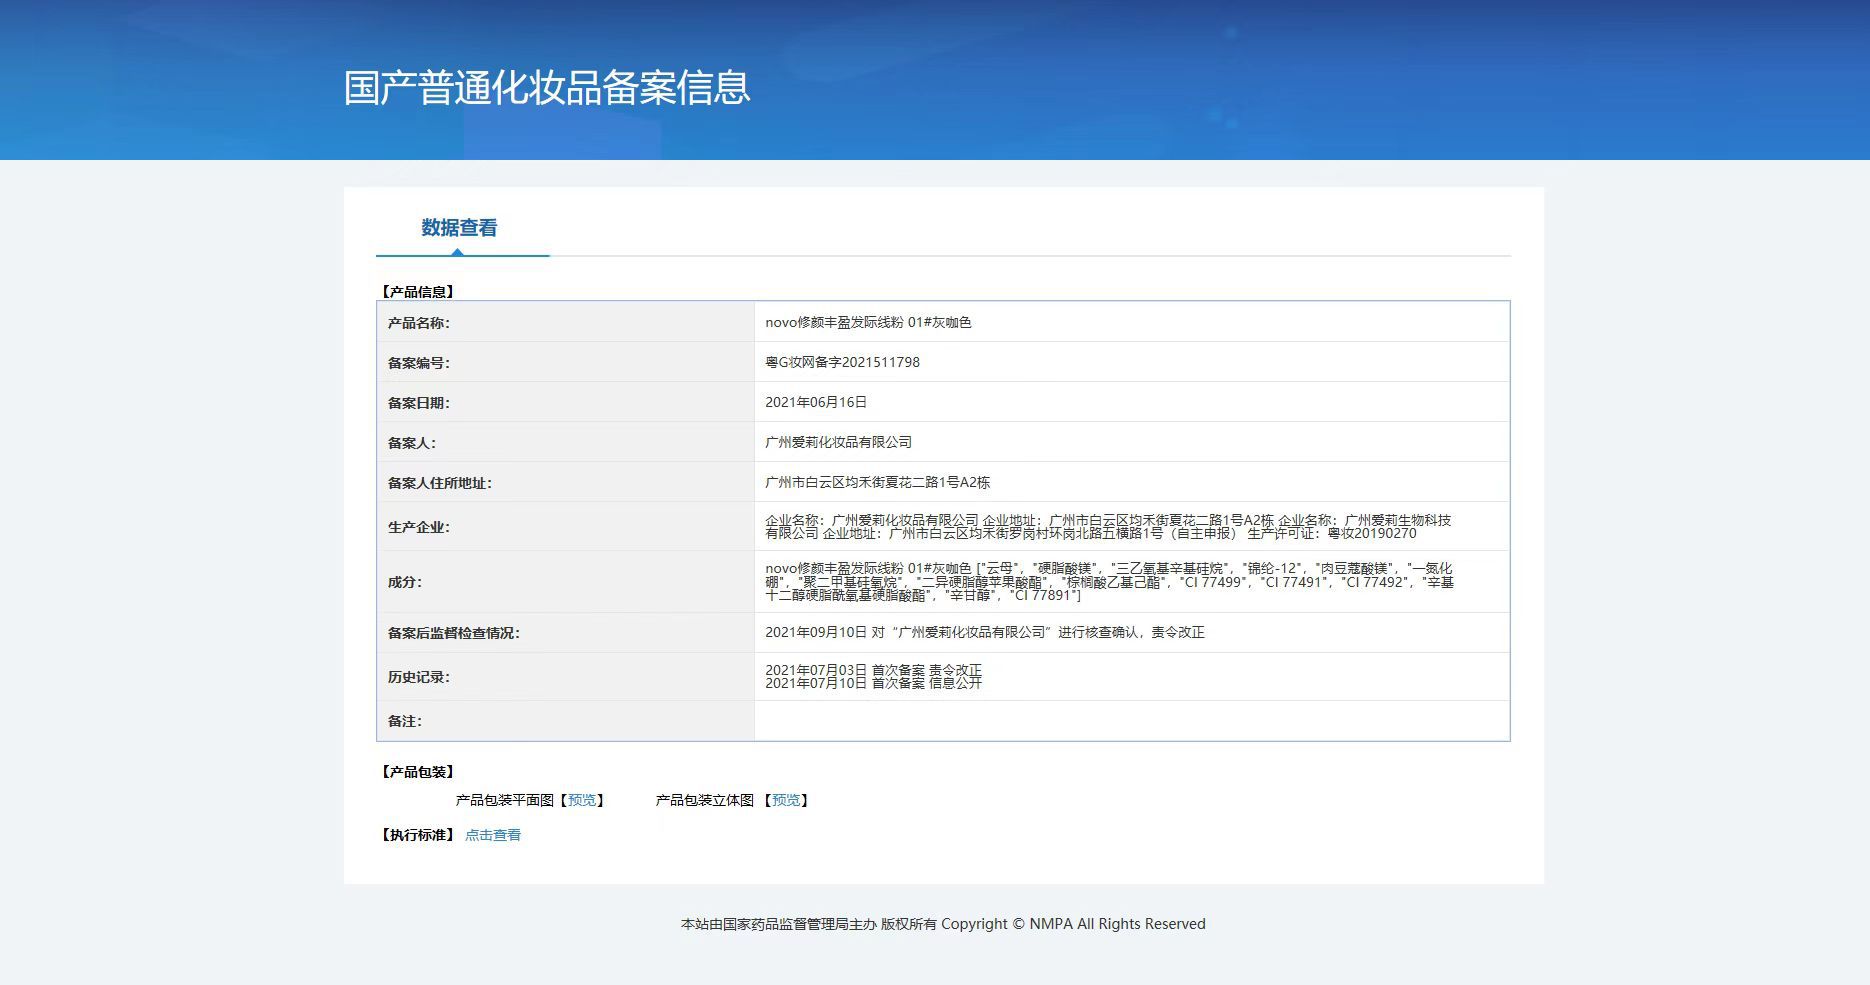Select history entry 2021年07月10日 首次备案 信息公开

tap(873, 683)
